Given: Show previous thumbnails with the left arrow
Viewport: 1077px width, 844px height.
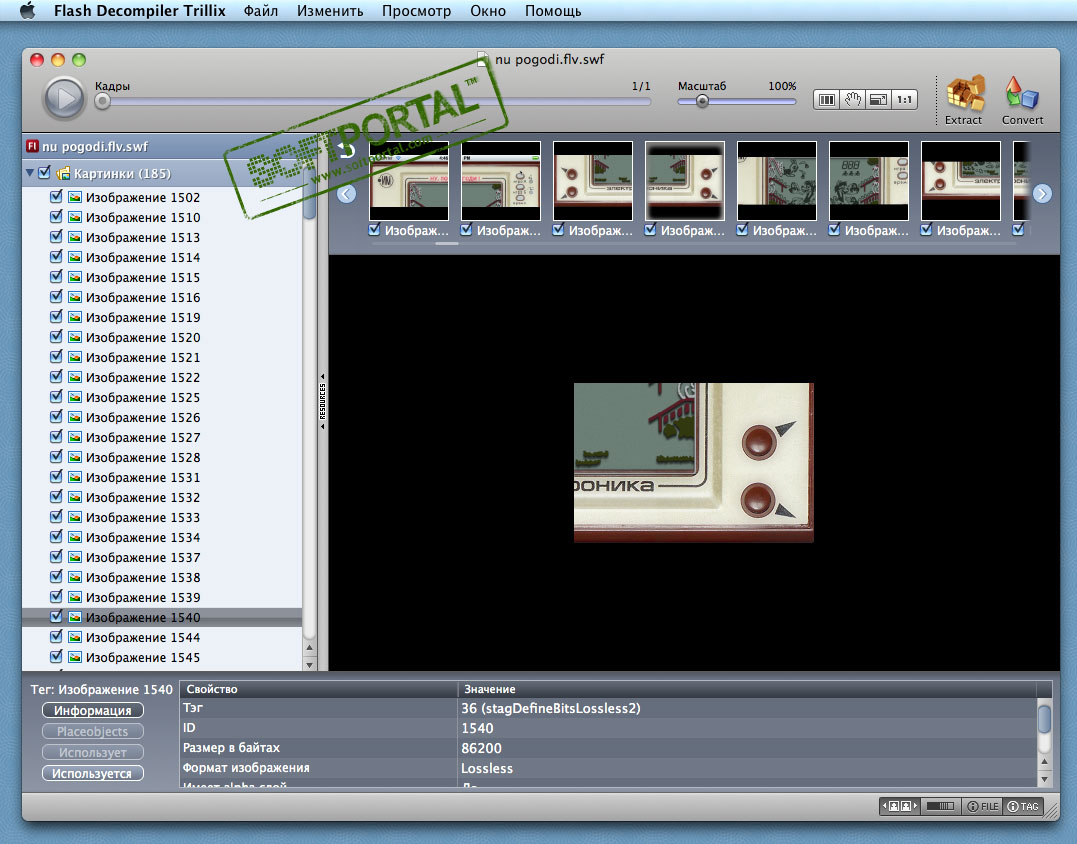Looking at the screenshot, I should 347,194.
